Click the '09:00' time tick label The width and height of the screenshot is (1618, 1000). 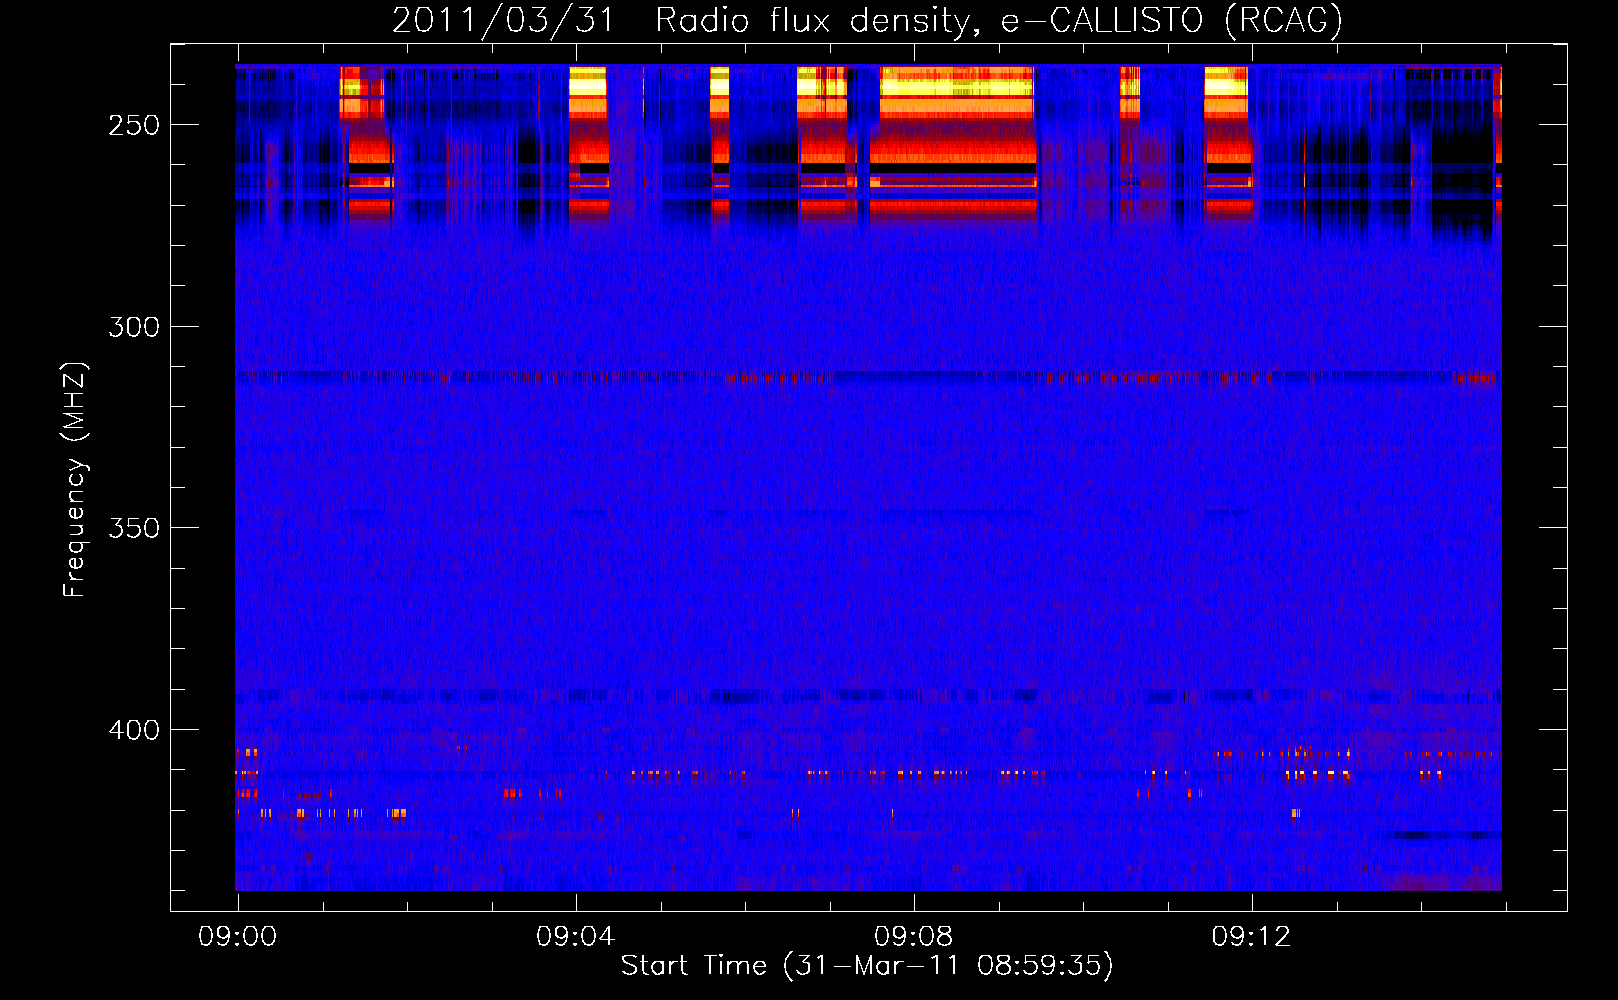238,937
